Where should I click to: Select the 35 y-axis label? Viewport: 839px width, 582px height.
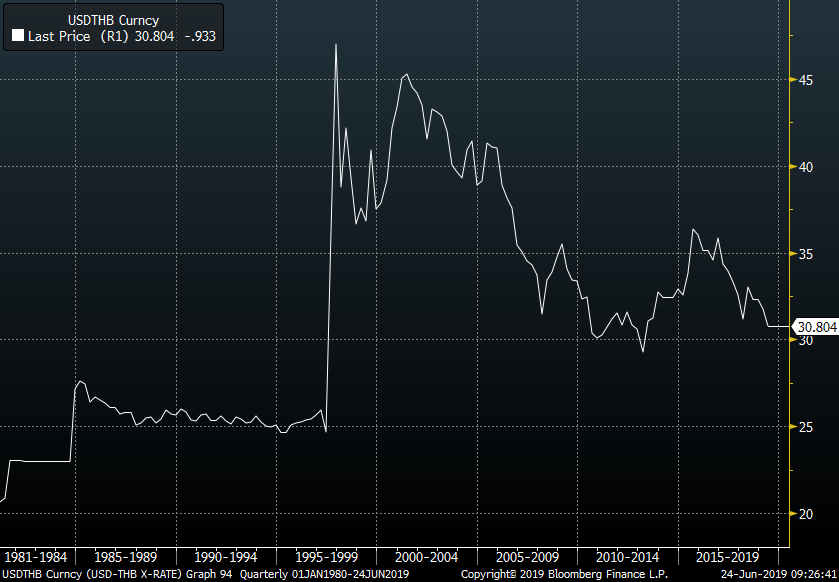(x=806, y=254)
